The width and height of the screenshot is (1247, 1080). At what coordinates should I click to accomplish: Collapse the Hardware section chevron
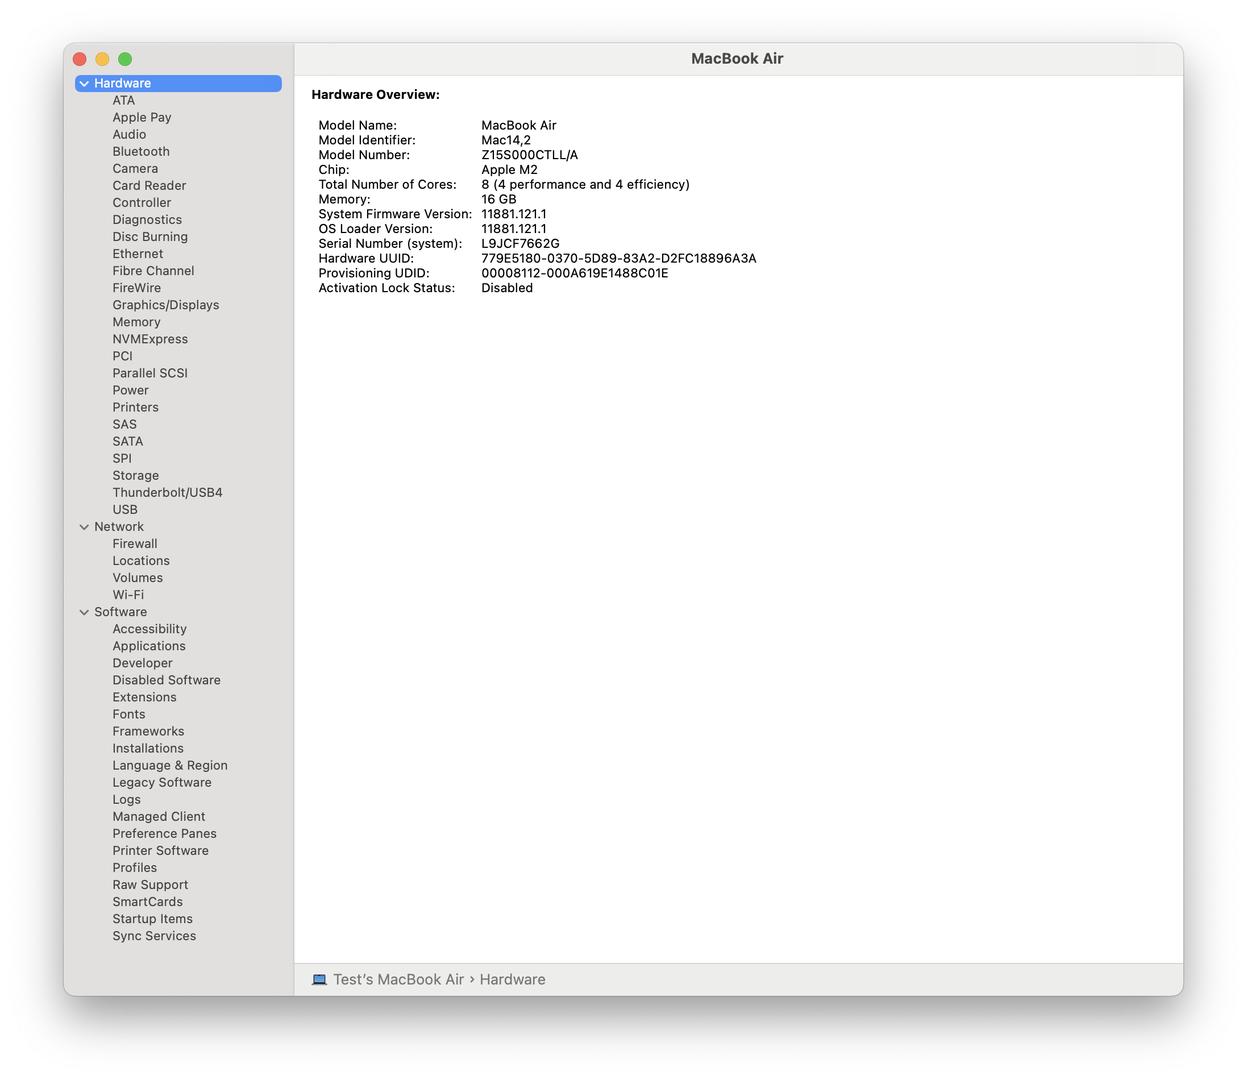(x=84, y=84)
